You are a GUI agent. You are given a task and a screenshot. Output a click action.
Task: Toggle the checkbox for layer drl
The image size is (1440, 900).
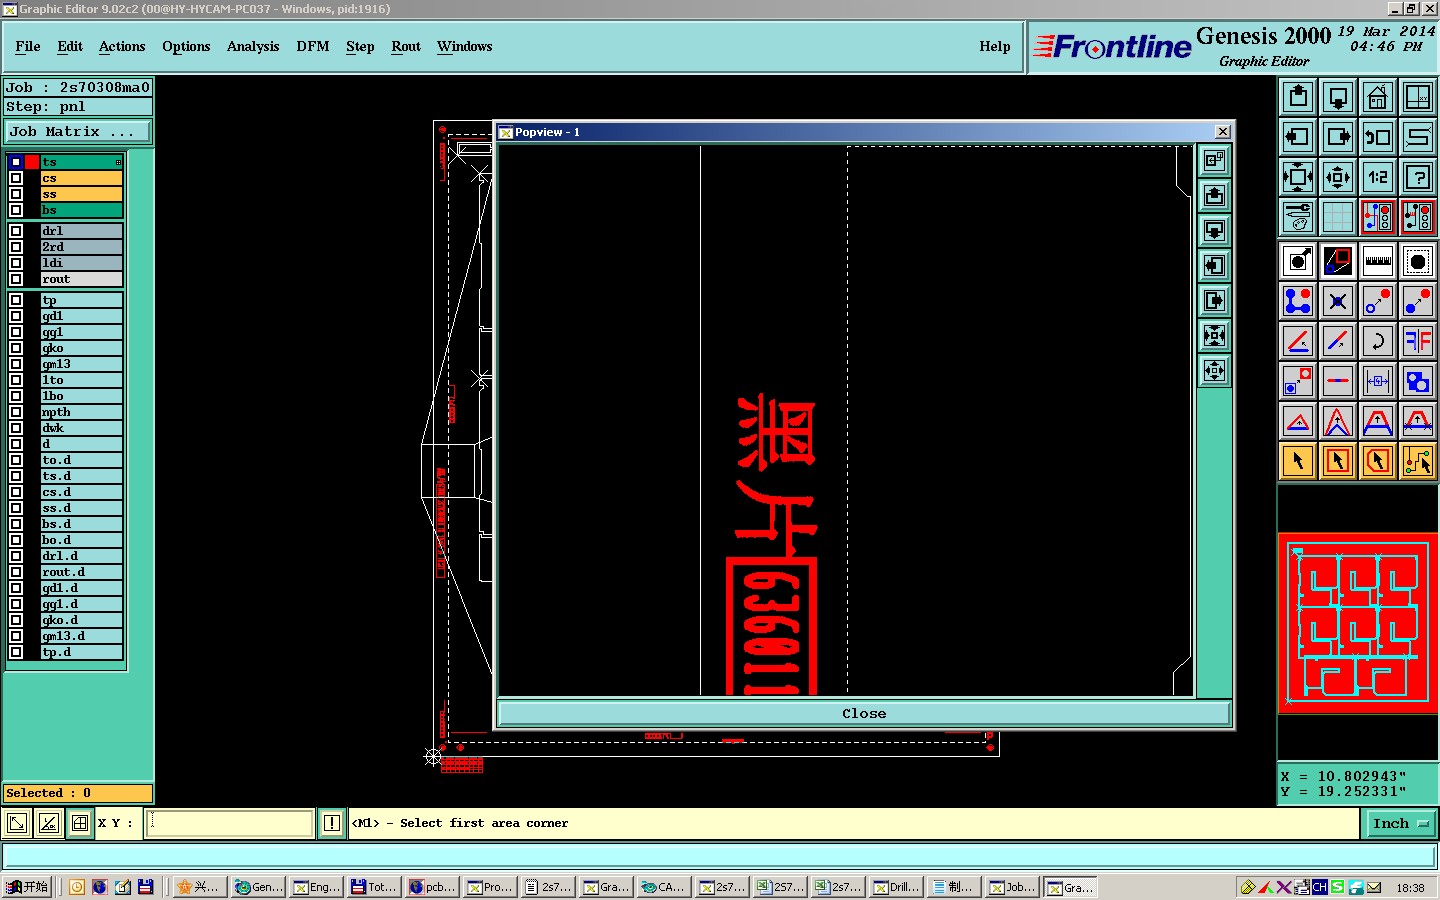[x=16, y=231]
